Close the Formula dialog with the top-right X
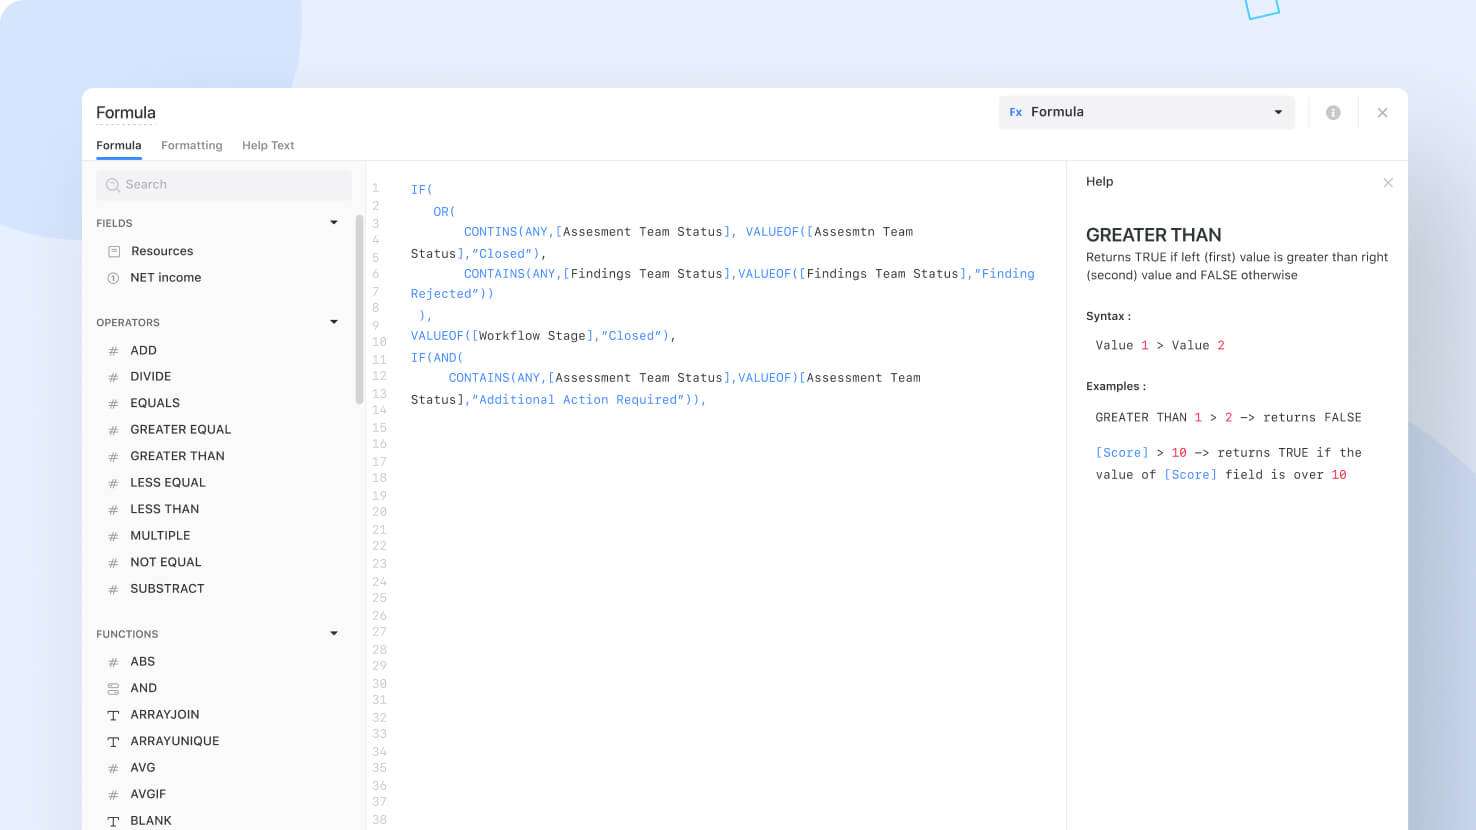The image size is (1476, 830). [1382, 113]
